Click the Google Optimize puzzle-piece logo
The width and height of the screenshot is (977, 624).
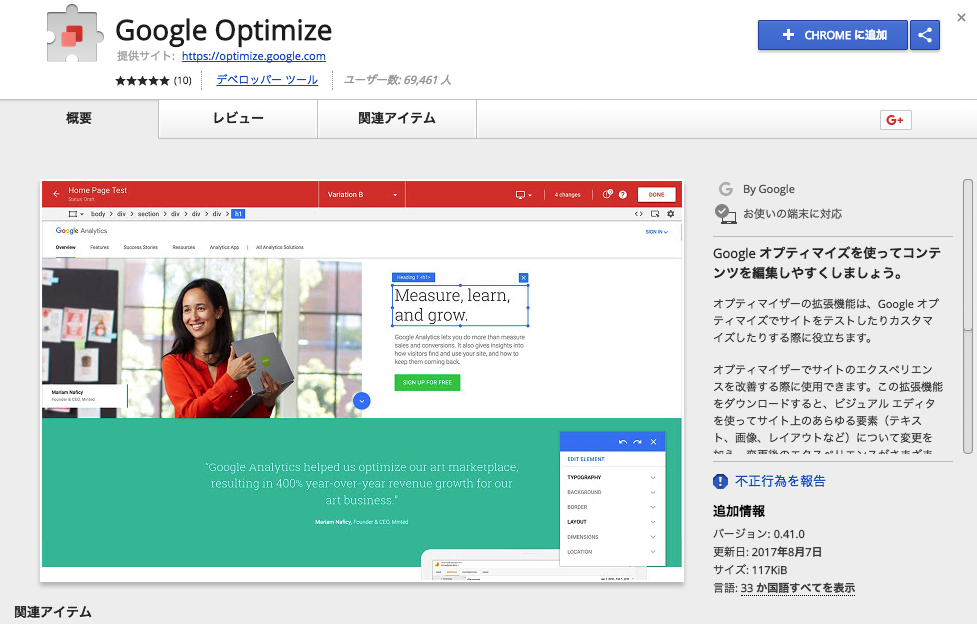pyautogui.click(x=74, y=34)
